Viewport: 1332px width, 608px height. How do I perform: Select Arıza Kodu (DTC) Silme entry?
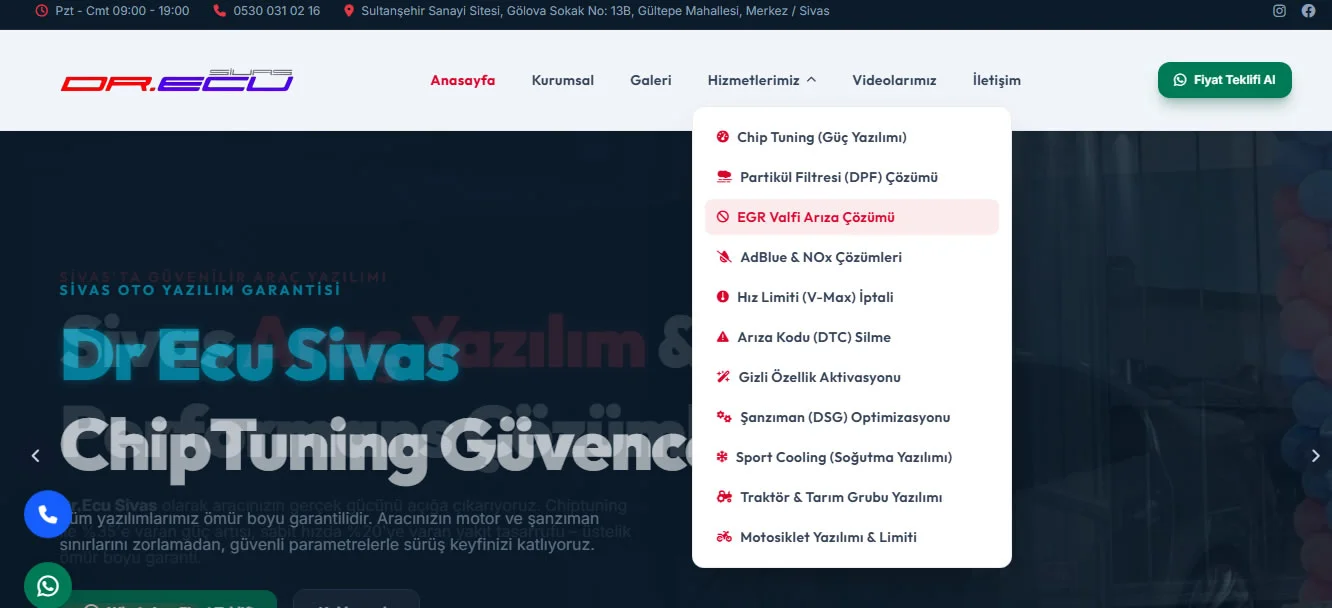click(x=852, y=337)
